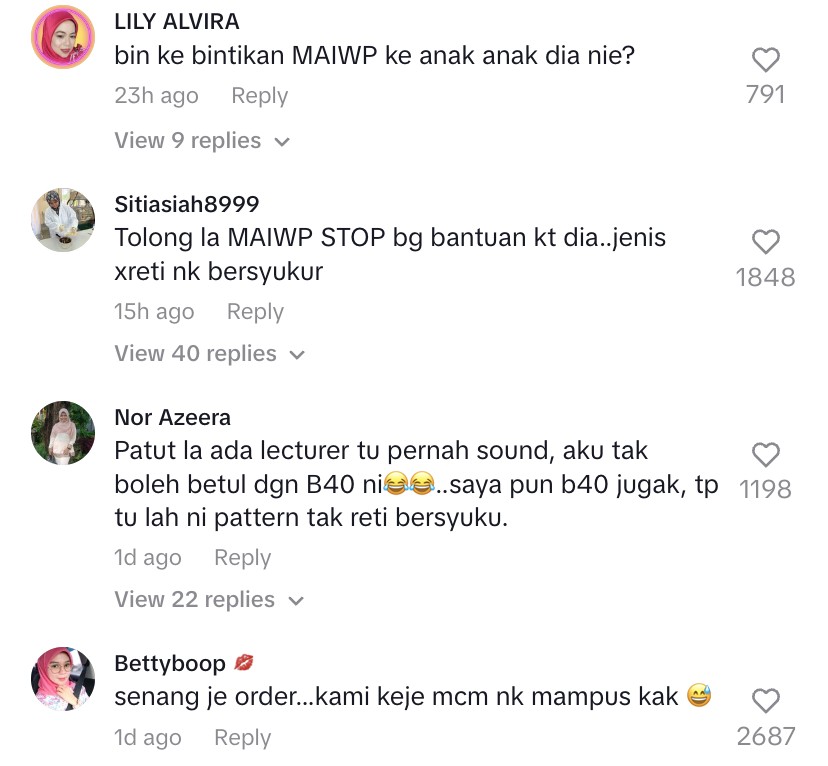Like Nor Azeera's comment
This screenshot has width=828, height=766.
[766, 455]
